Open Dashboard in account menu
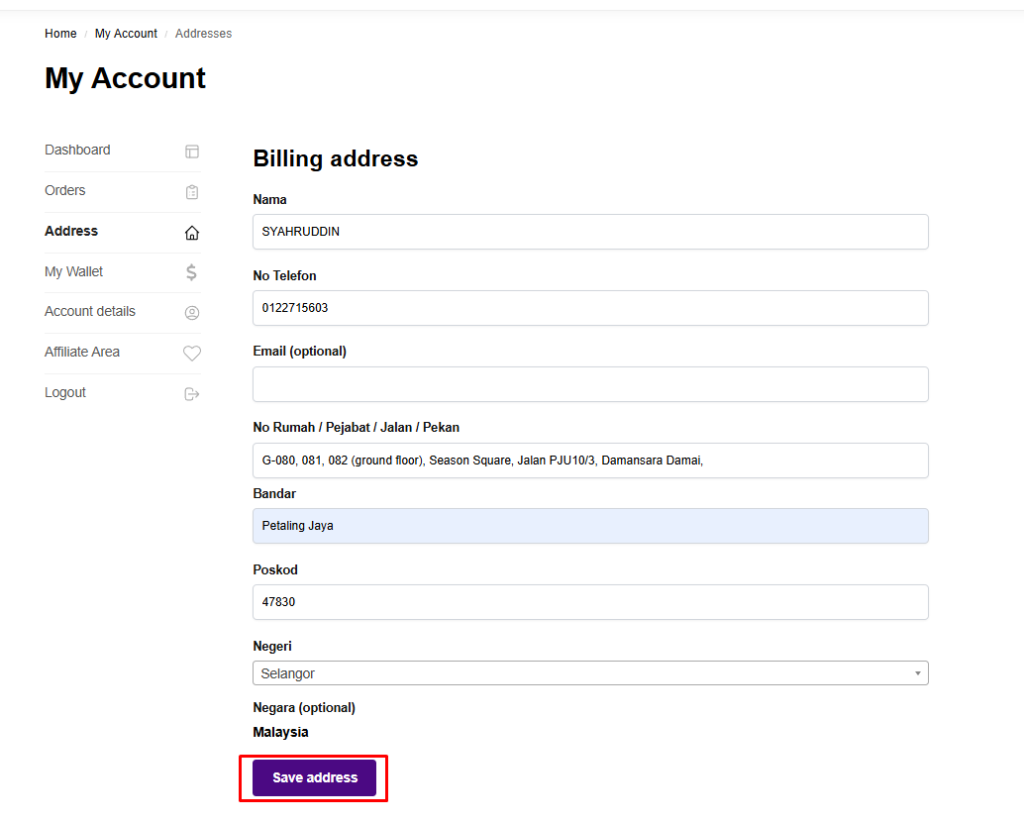 coord(78,150)
